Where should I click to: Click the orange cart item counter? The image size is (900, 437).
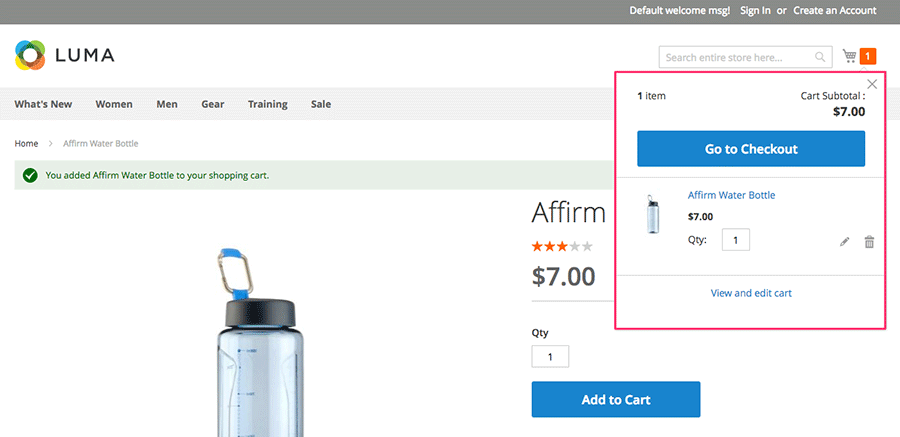coord(868,56)
